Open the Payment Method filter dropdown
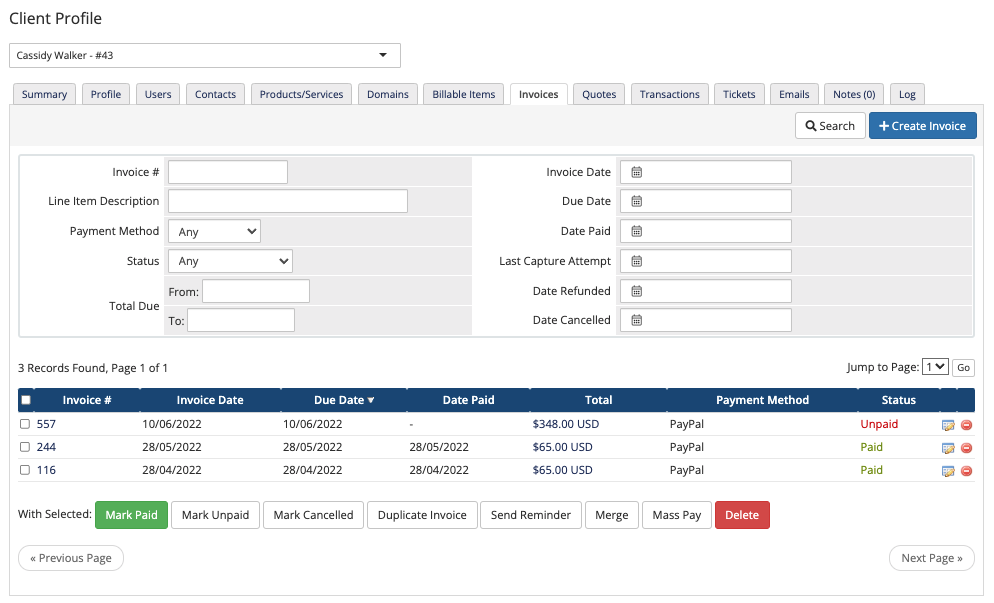994x603 pixels. coord(213,230)
